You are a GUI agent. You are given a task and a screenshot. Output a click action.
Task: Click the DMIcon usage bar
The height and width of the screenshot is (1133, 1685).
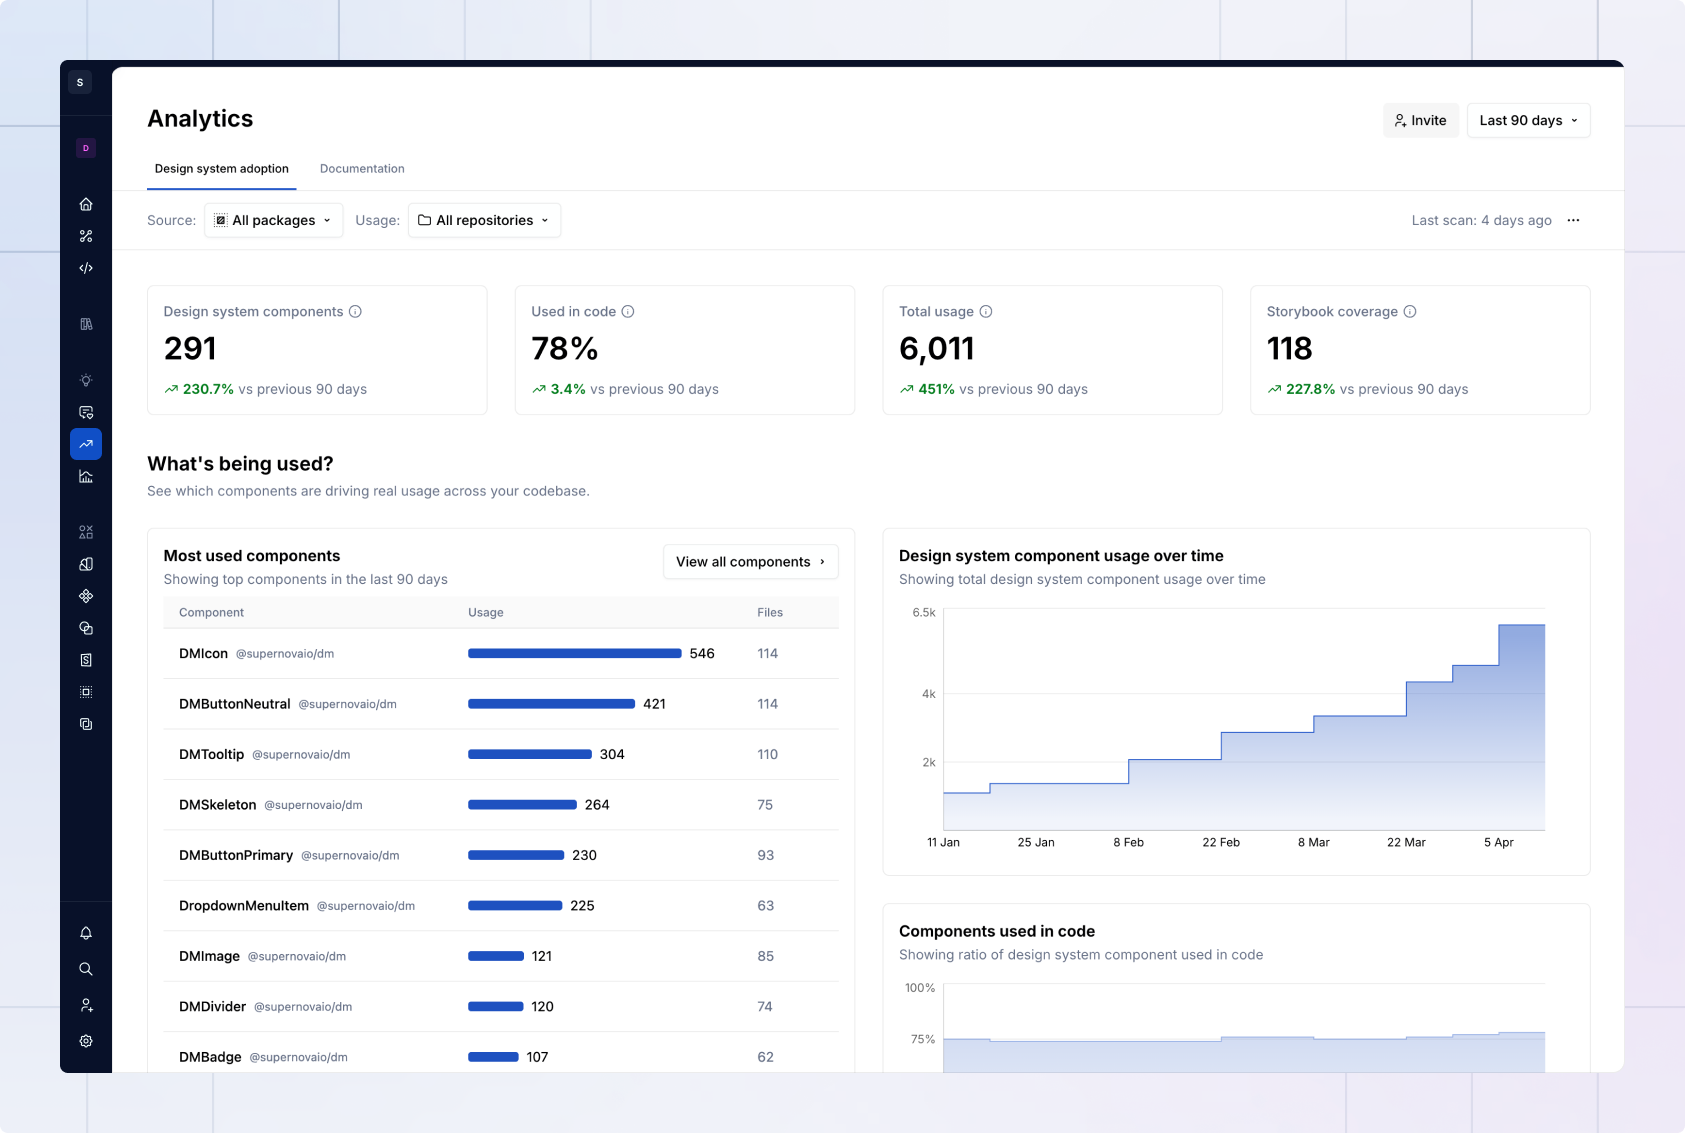coord(575,653)
